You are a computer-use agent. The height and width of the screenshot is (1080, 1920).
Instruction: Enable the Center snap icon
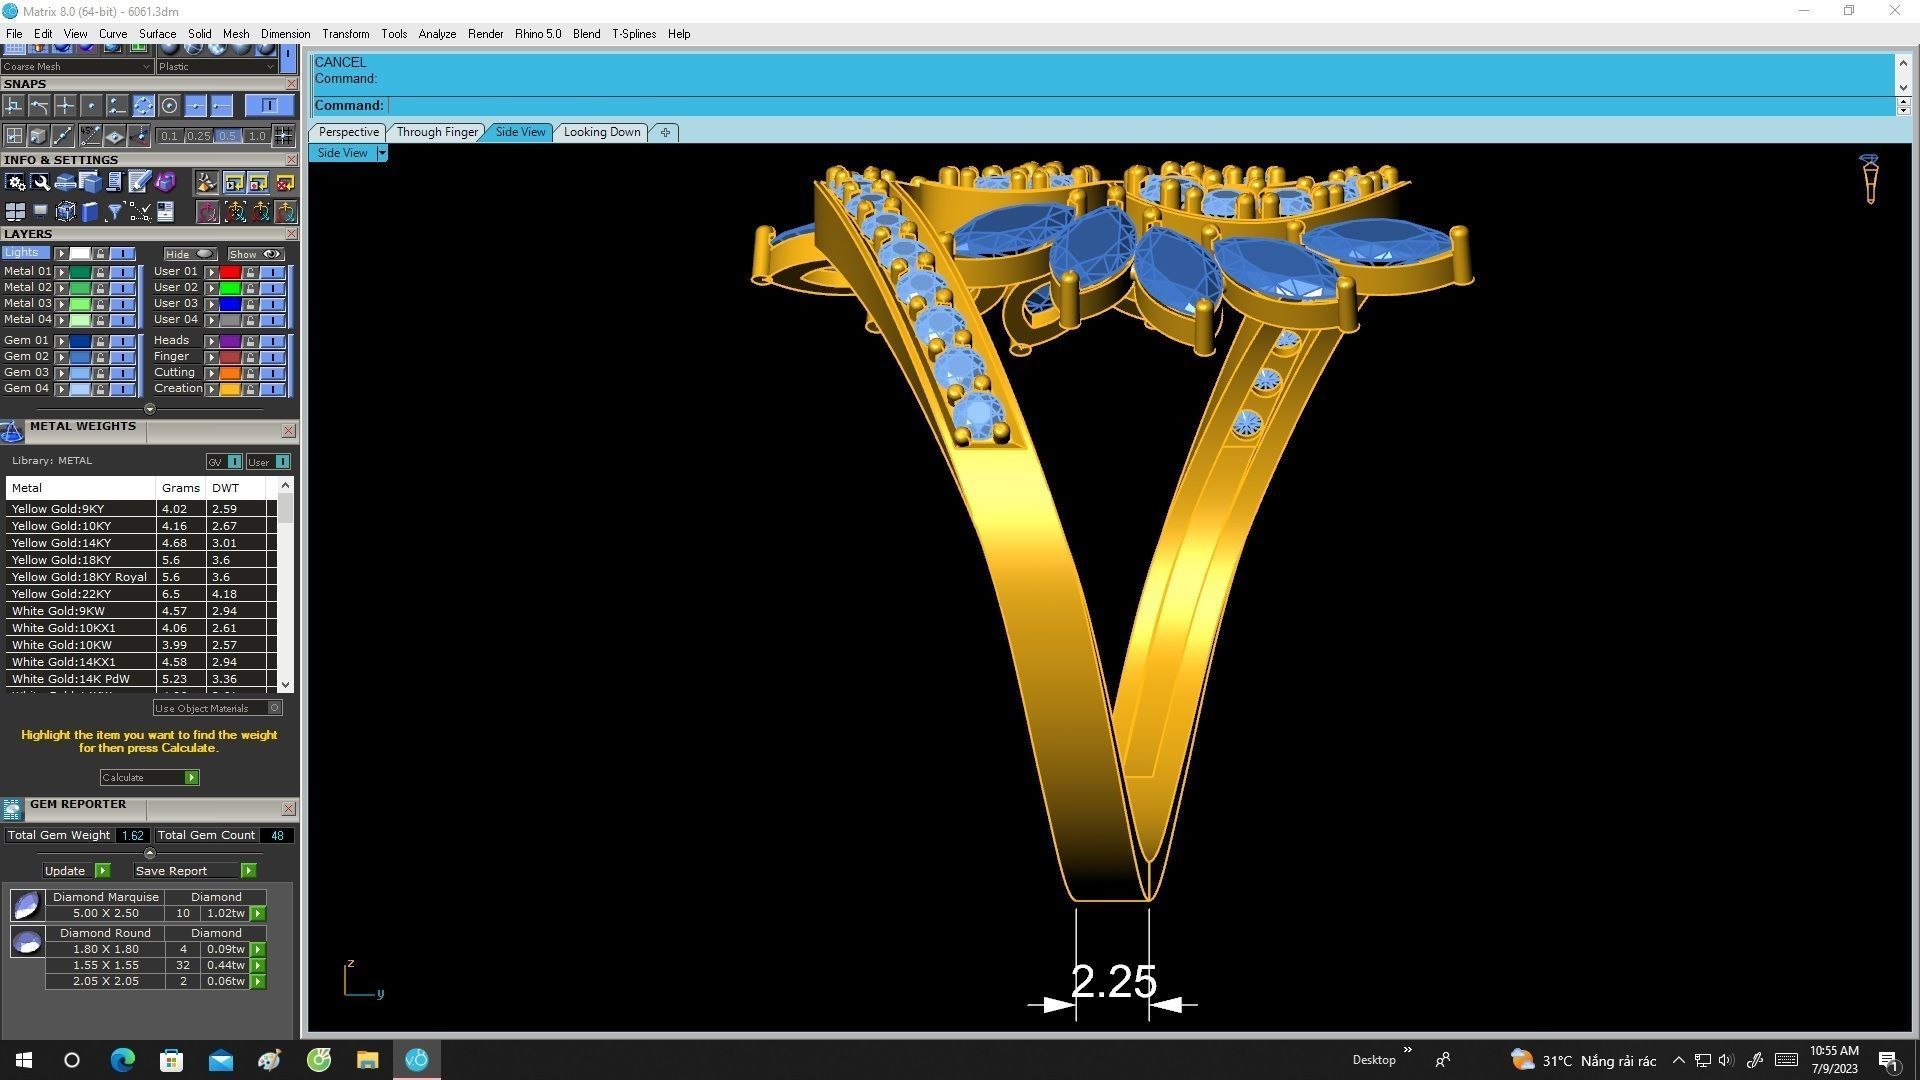(170, 106)
